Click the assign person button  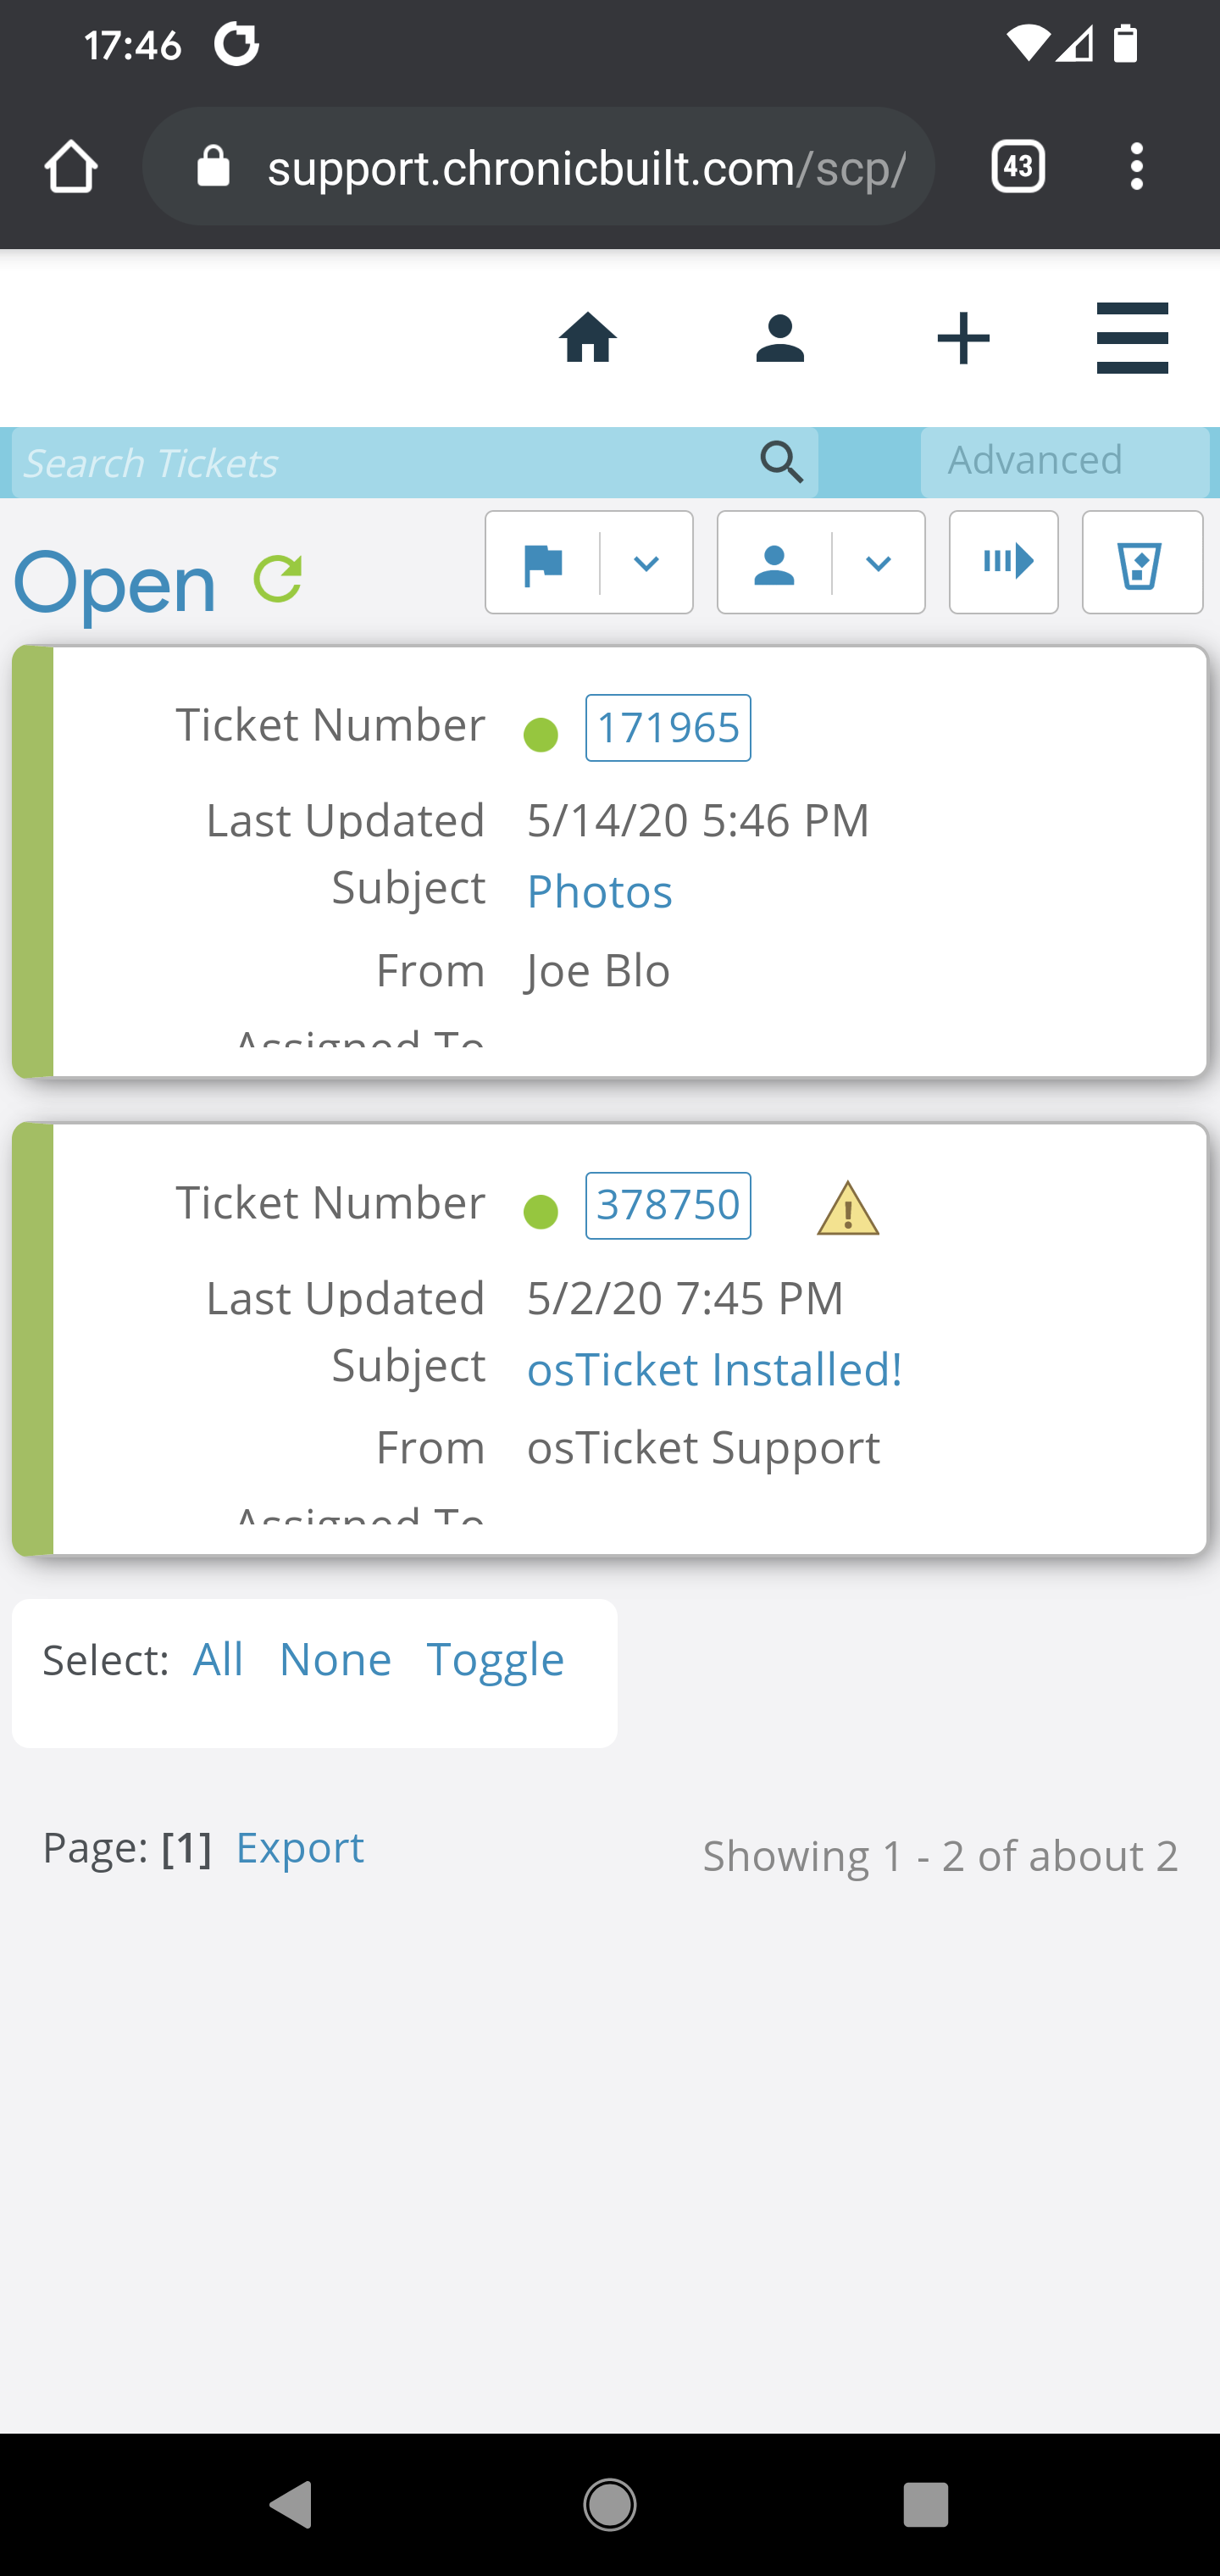(x=774, y=563)
